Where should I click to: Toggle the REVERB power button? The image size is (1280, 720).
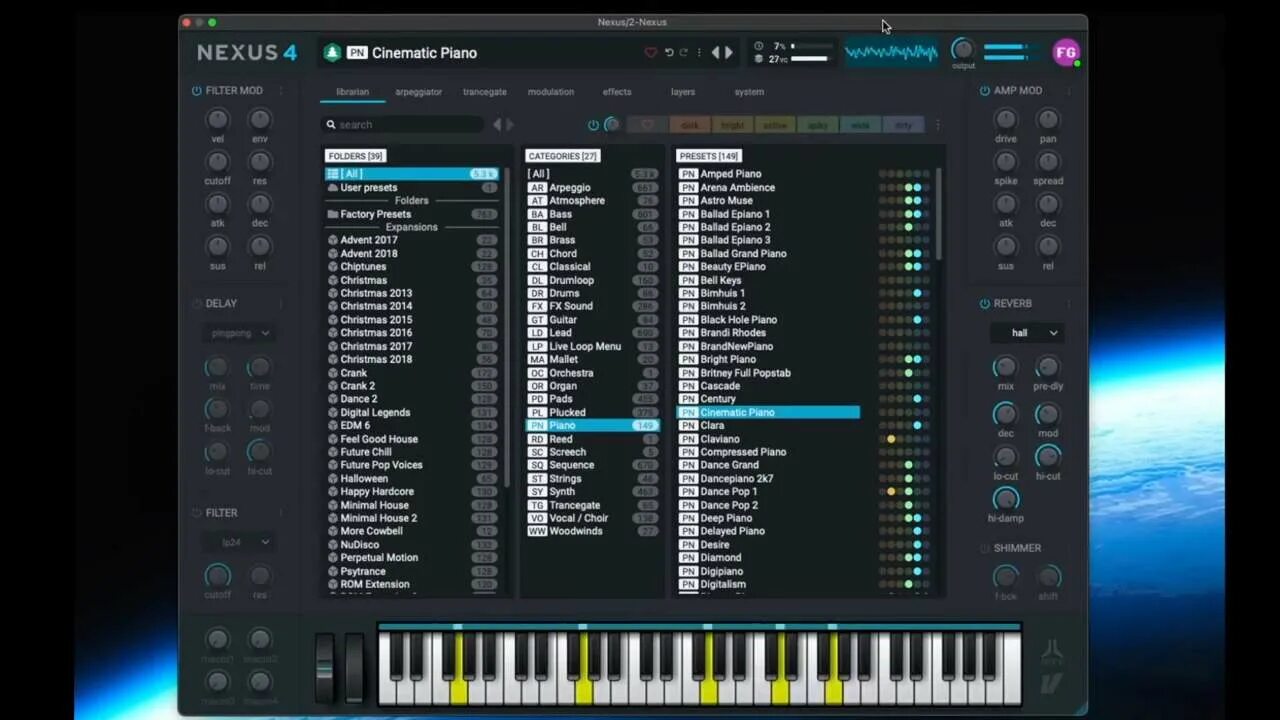click(x=985, y=304)
